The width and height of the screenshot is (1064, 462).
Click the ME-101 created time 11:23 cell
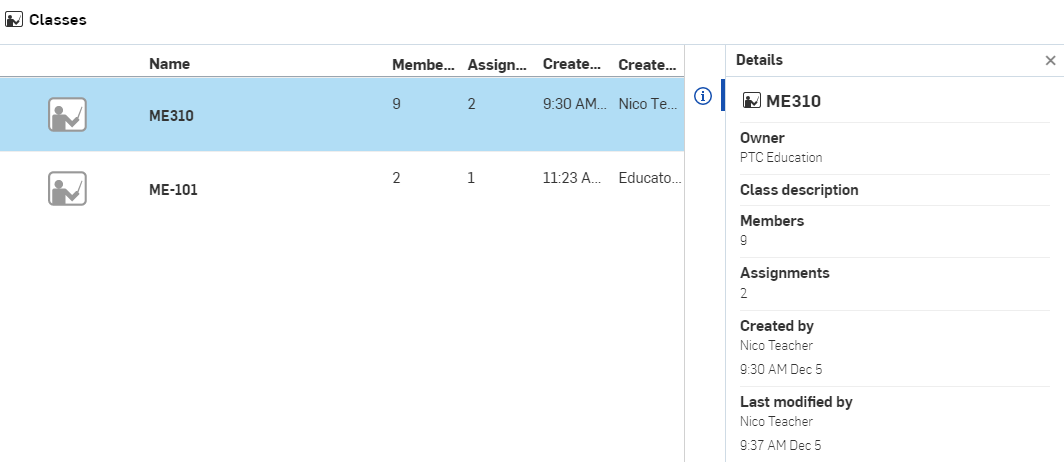click(572, 177)
